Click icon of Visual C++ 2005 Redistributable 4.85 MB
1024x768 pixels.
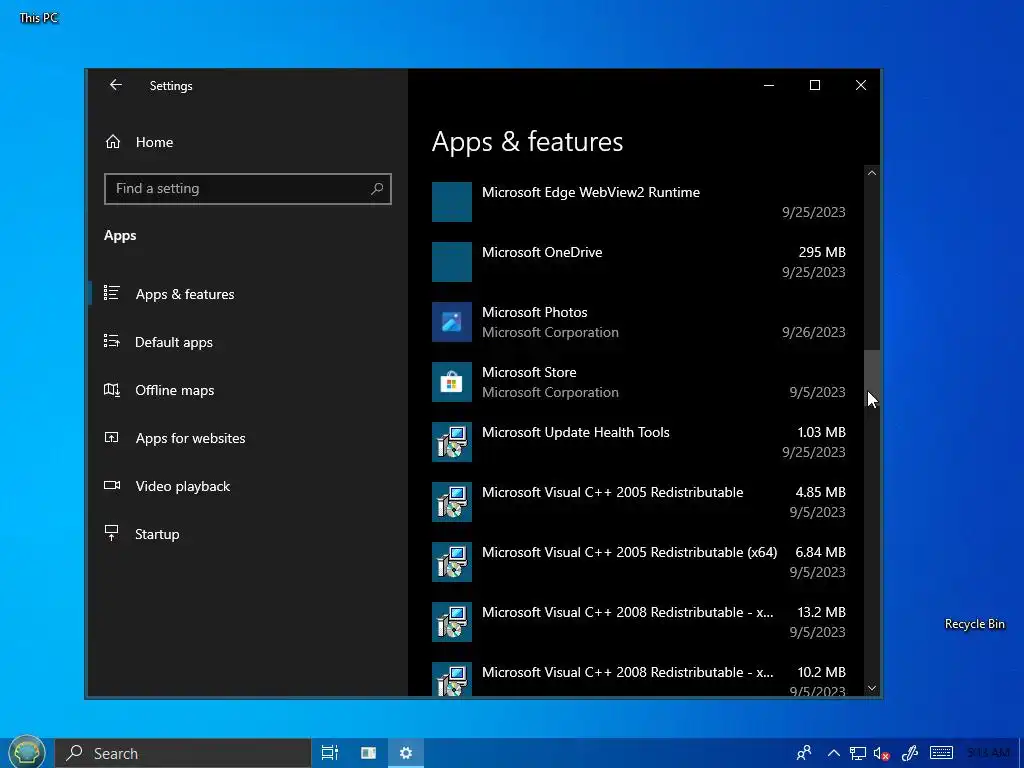click(452, 502)
